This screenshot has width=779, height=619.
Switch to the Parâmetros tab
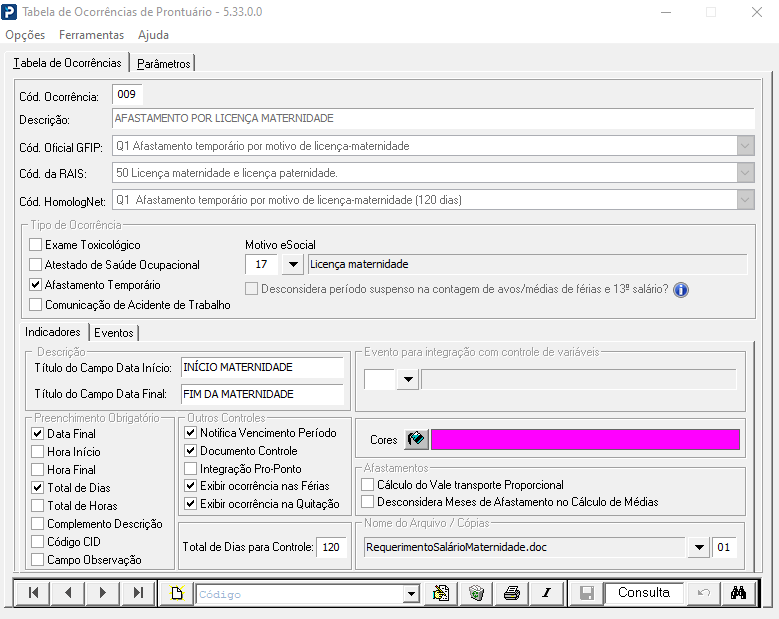point(163,64)
